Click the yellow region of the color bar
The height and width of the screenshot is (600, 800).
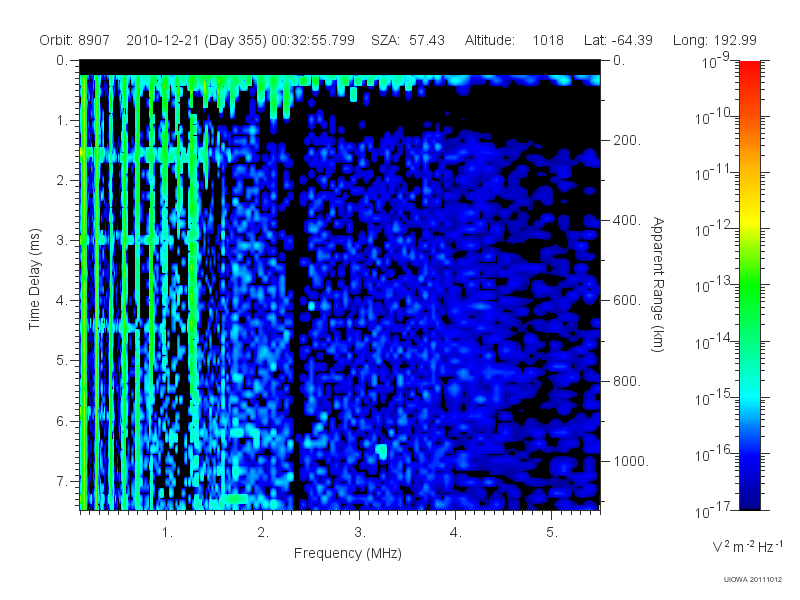749,217
